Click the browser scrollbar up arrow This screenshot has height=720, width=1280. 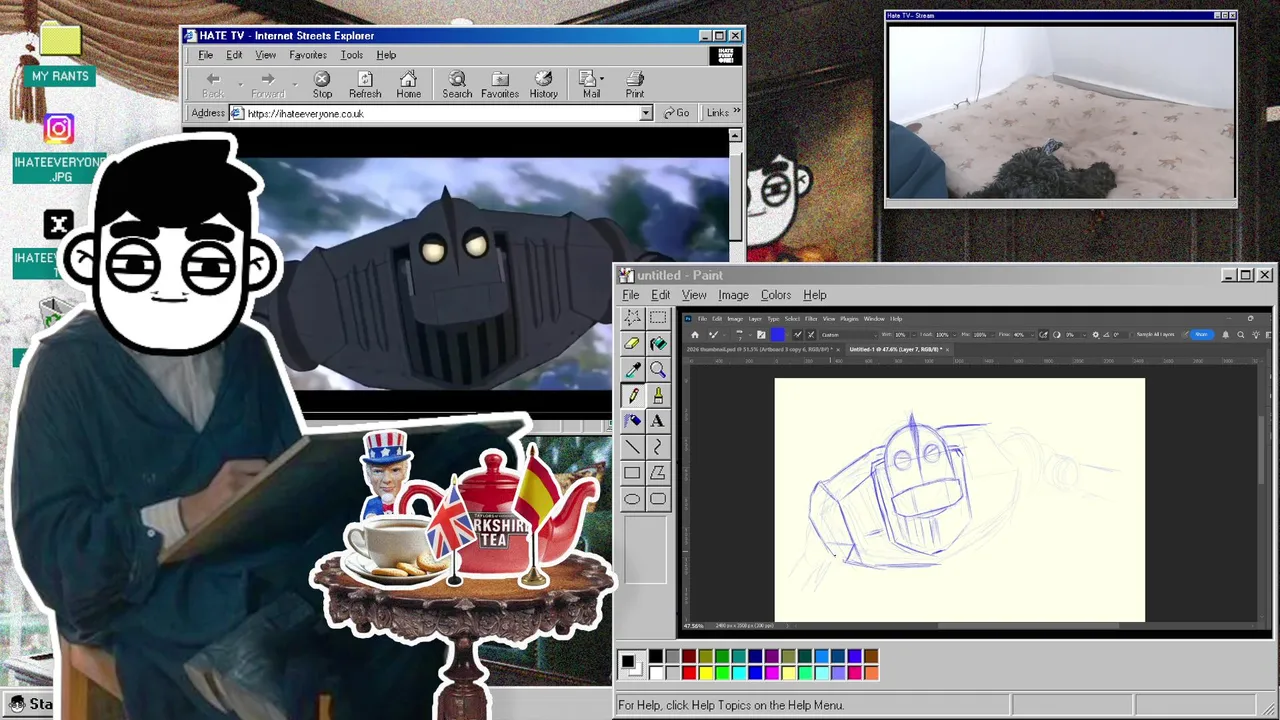tap(735, 135)
